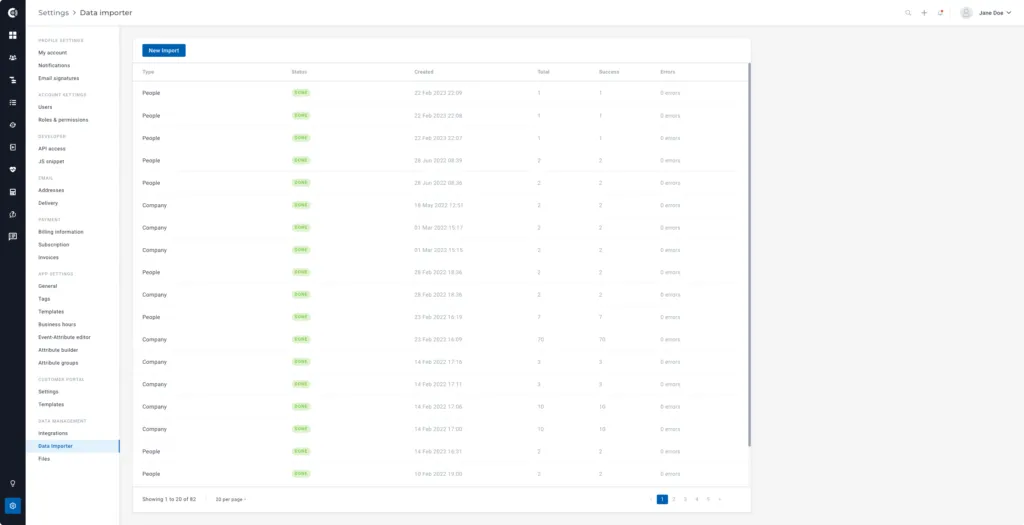Click the Errors column header

pyautogui.click(x=667, y=72)
